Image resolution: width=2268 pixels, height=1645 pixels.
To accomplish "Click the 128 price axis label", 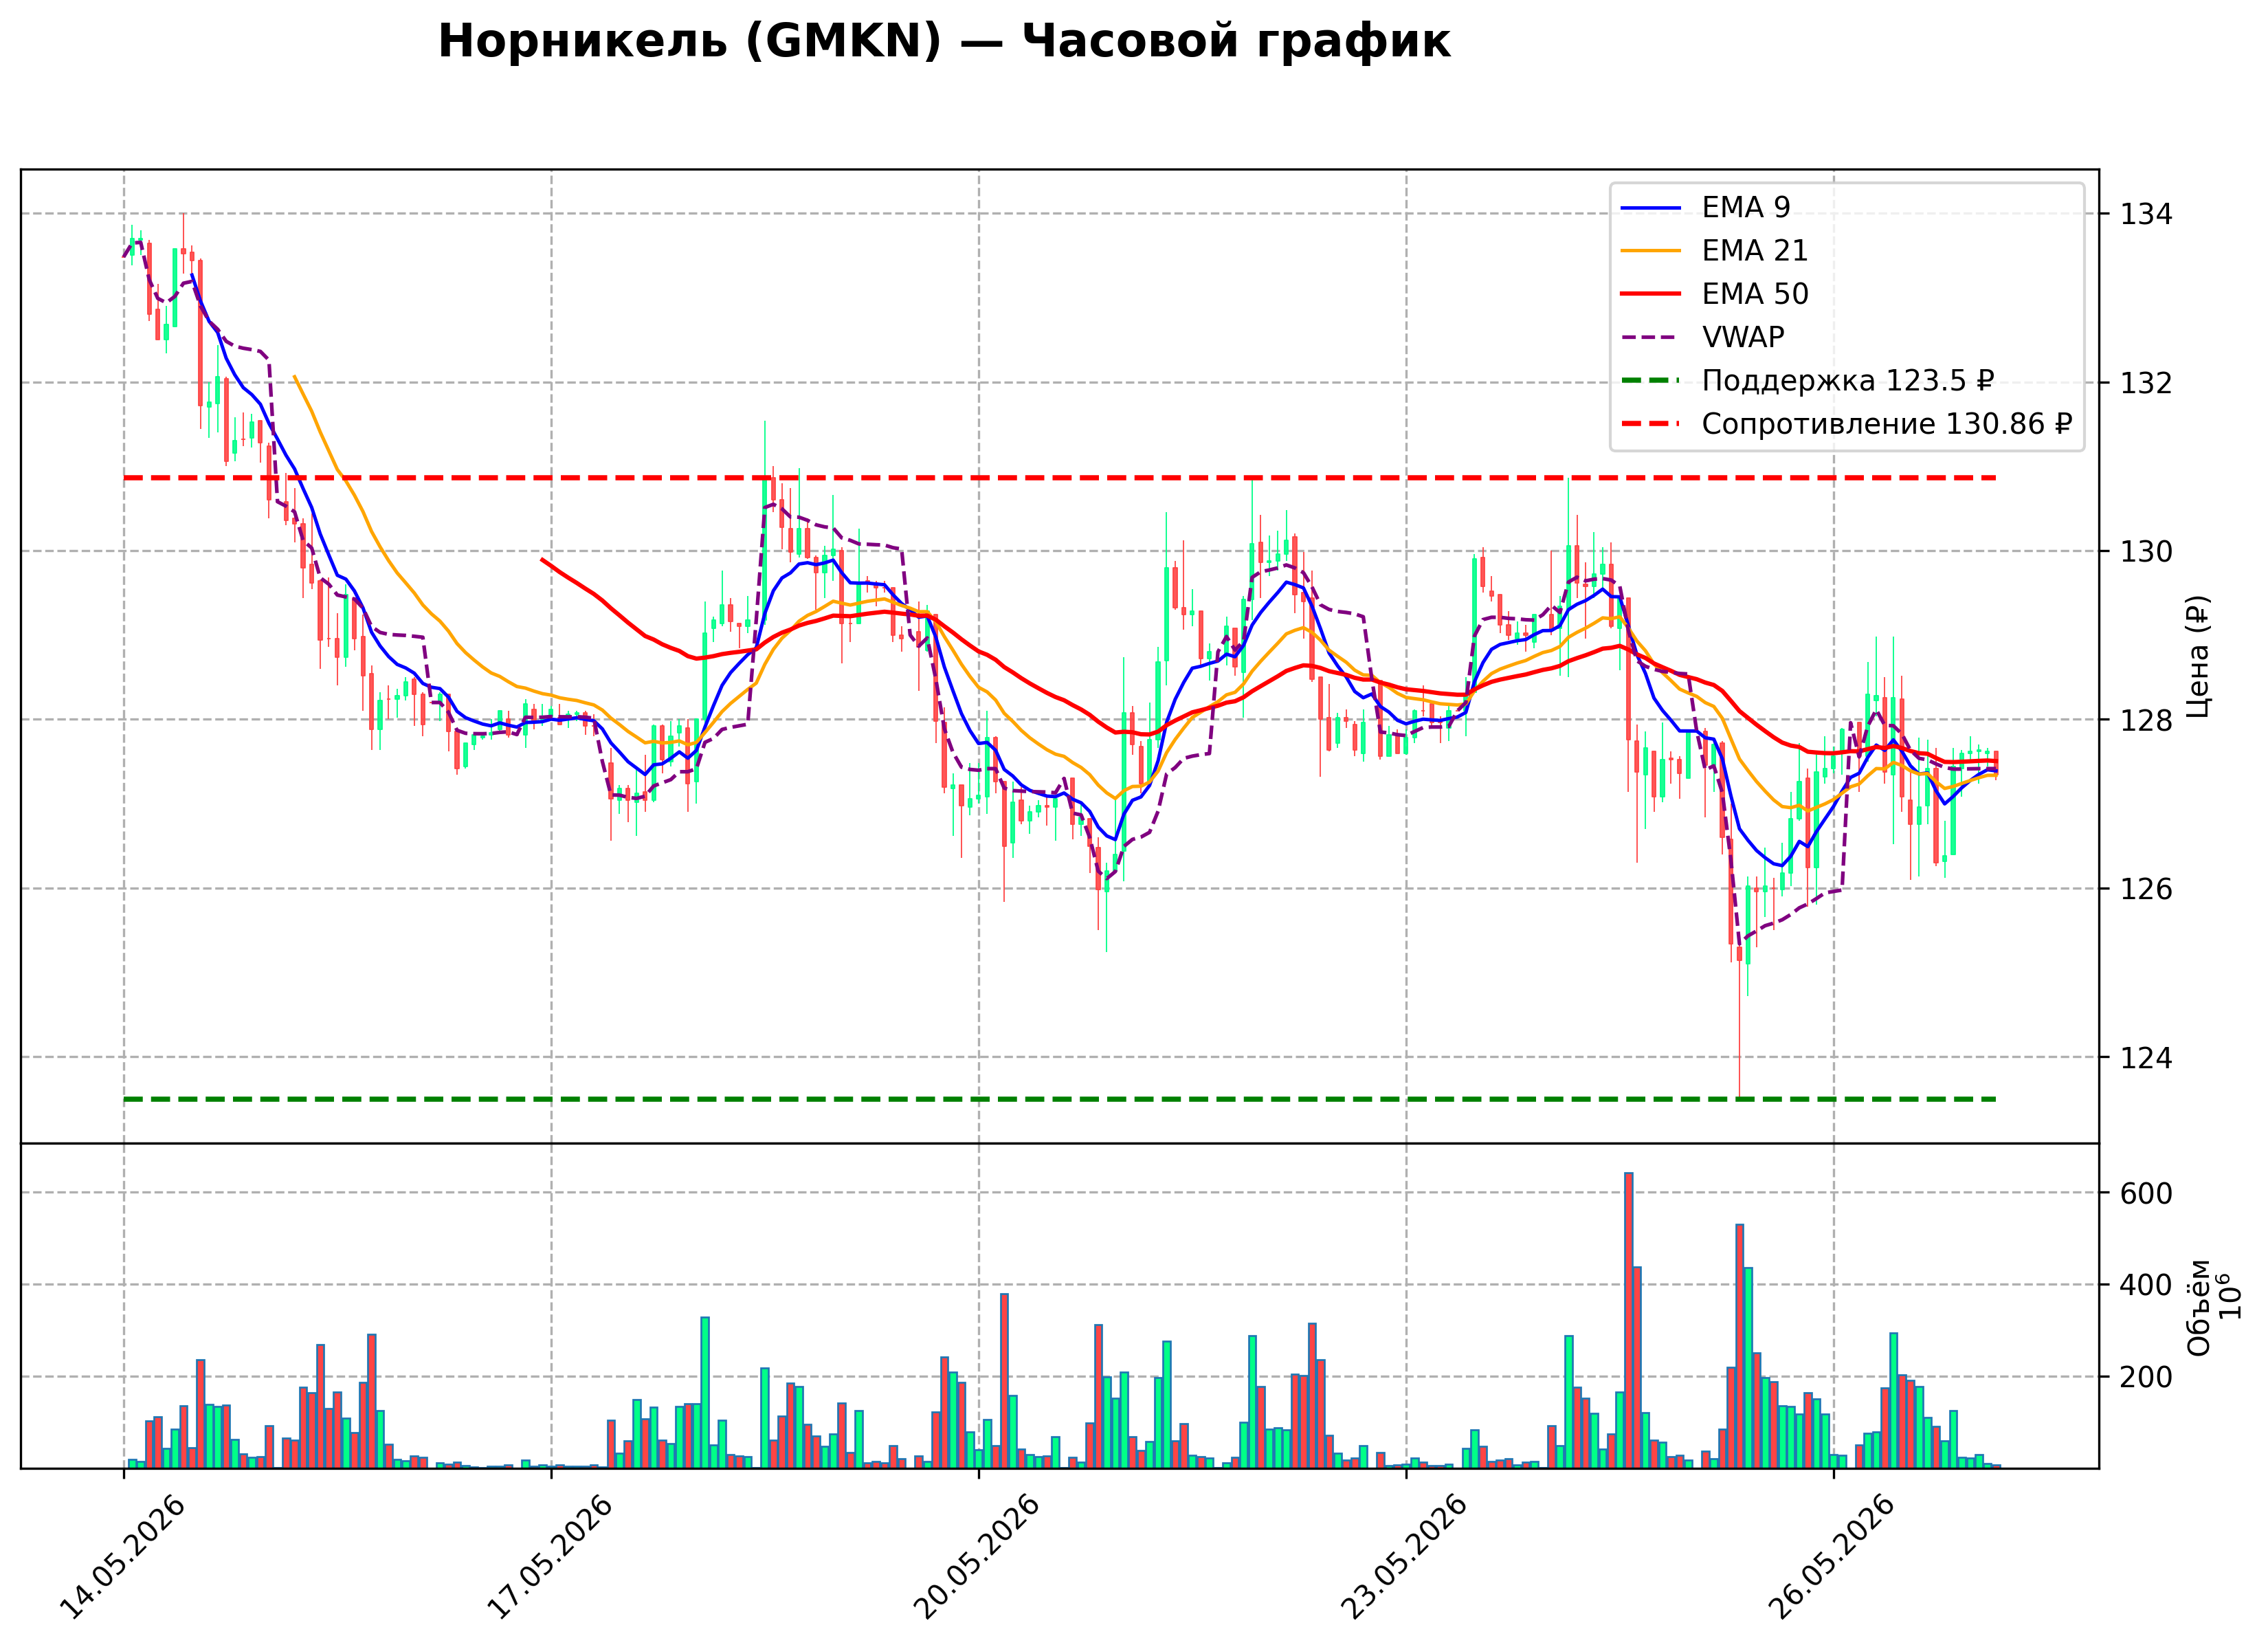I will point(2147,720).
